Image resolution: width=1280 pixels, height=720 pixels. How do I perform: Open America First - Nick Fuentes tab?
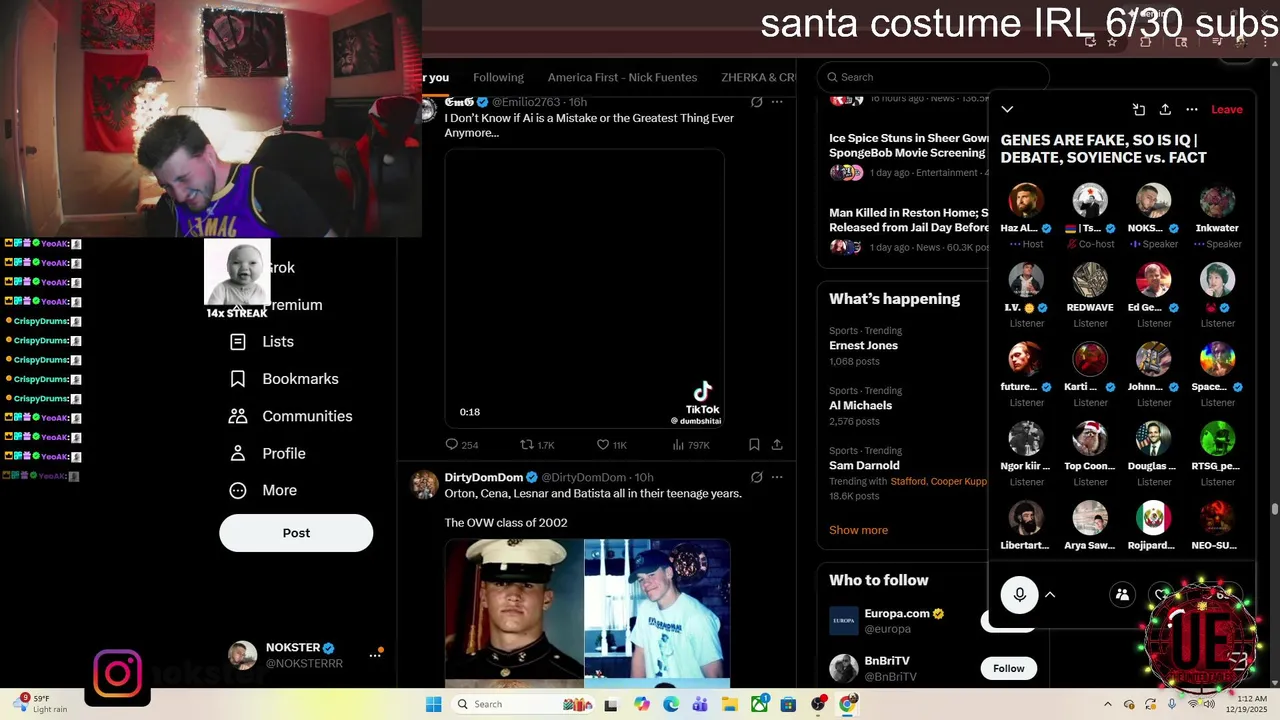622,77
